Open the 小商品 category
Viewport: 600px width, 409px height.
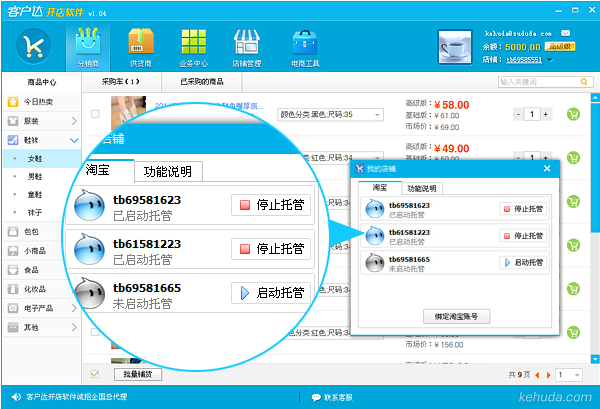coord(42,251)
